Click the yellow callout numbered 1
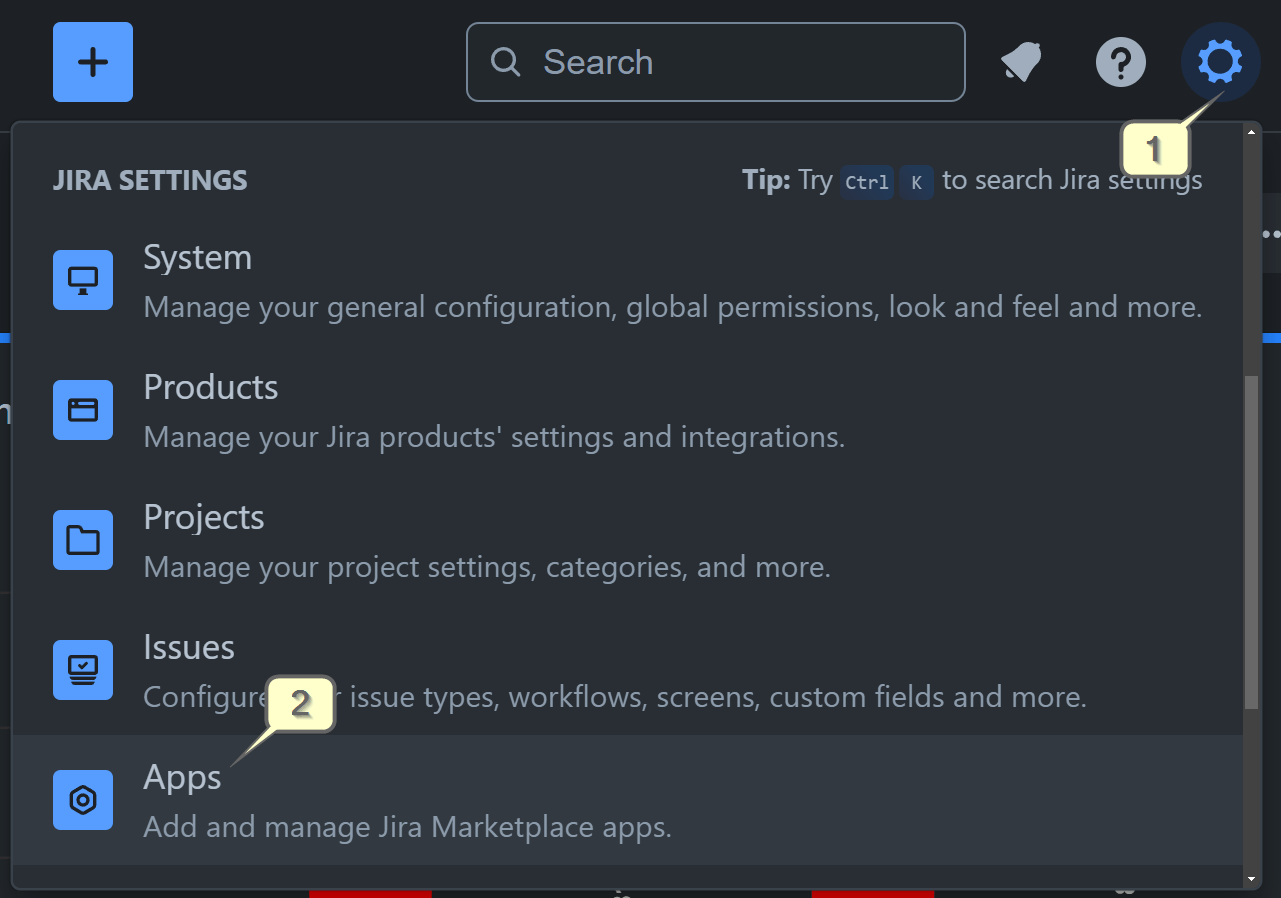Image resolution: width=1281 pixels, height=898 pixels. point(1155,150)
